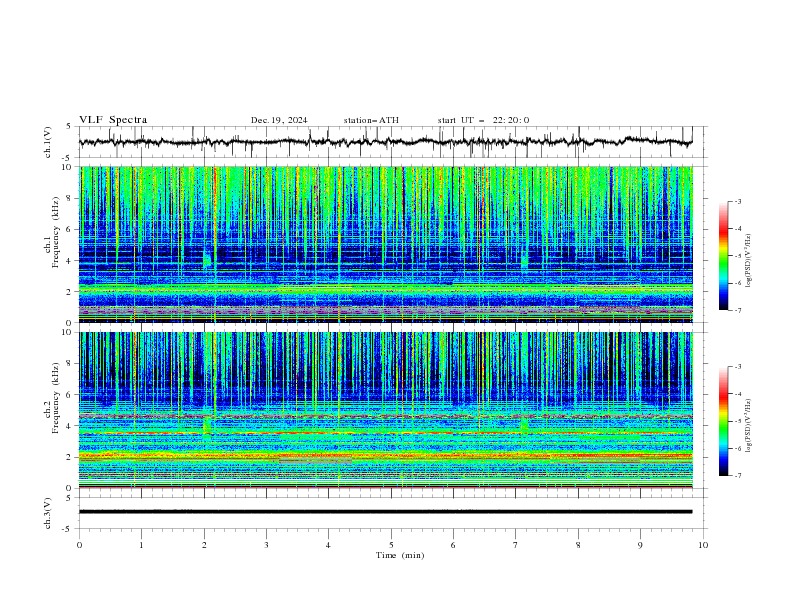
Task: Click time axis tick label "8"
Action: click(578, 545)
